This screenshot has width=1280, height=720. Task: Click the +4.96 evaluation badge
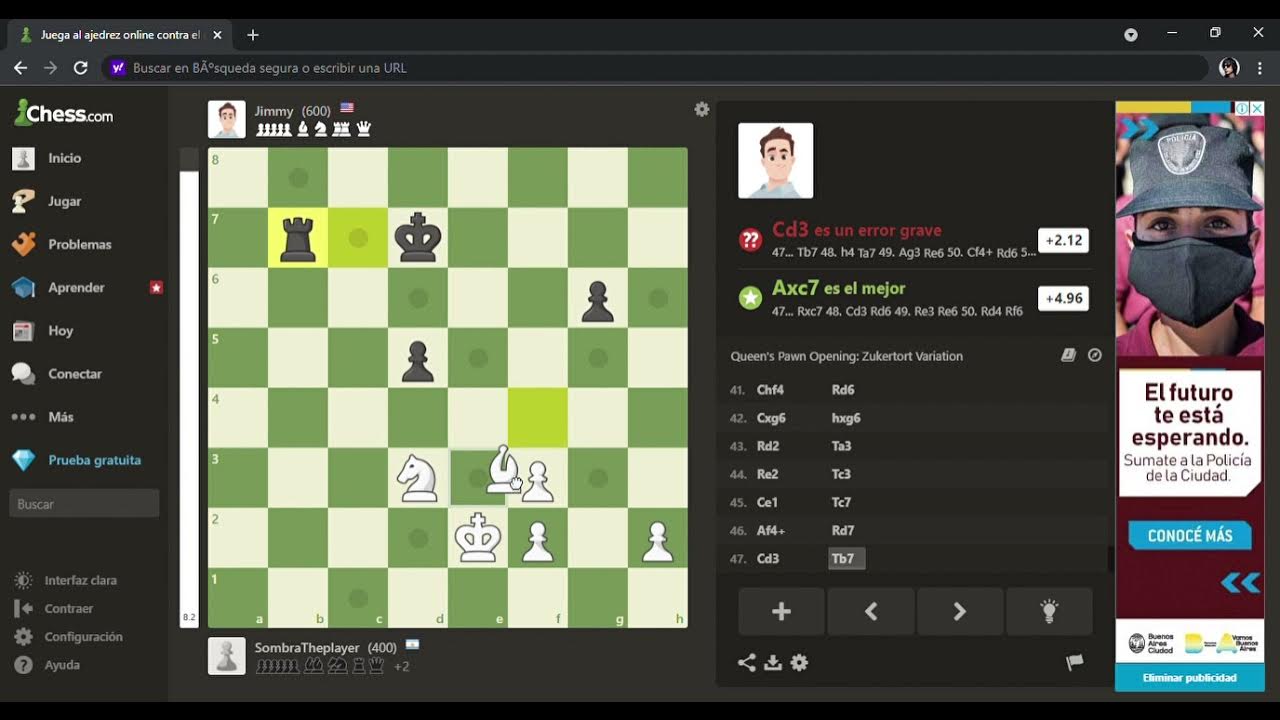click(x=1063, y=298)
